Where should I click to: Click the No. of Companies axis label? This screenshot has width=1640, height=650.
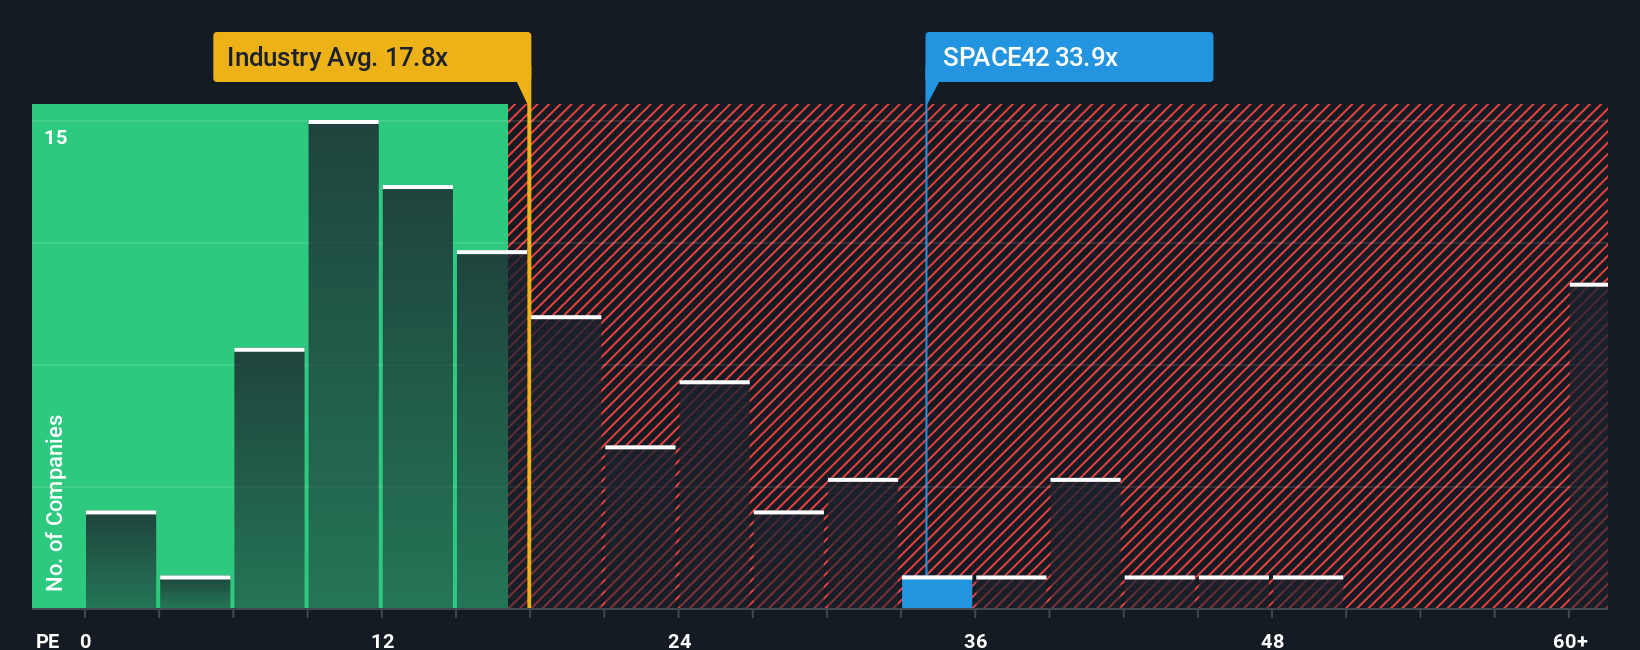(x=55, y=503)
